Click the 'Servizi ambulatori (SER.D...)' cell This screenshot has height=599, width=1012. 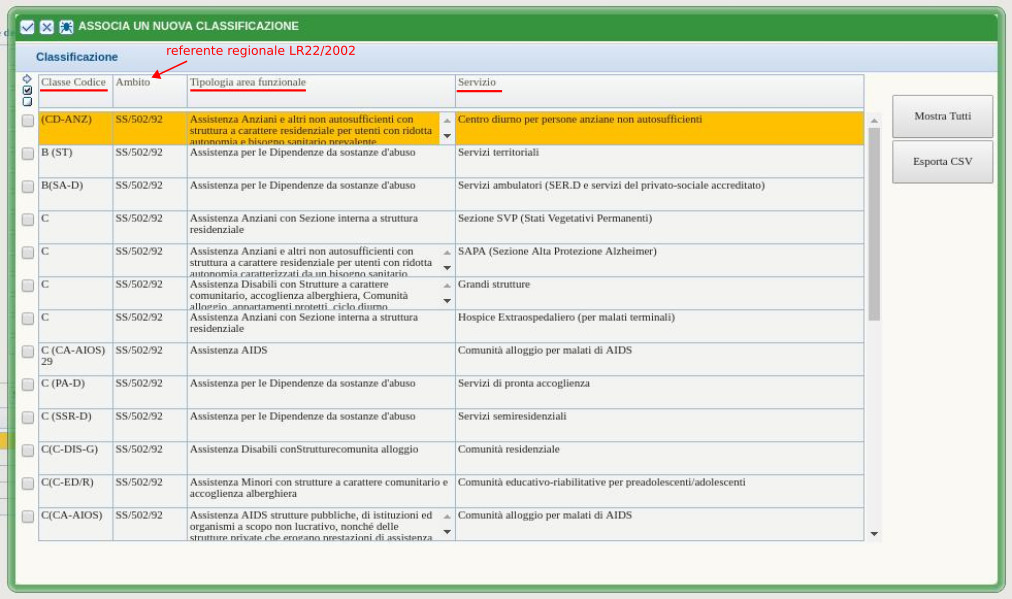point(660,194)
